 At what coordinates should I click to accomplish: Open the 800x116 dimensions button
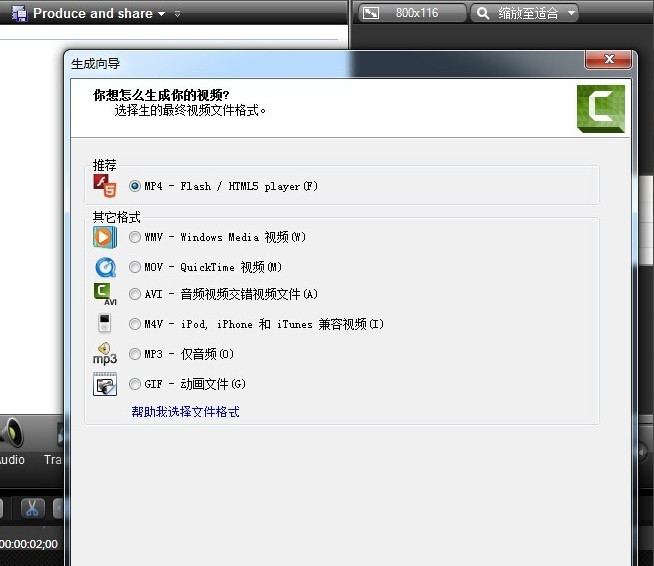(412, 13)
